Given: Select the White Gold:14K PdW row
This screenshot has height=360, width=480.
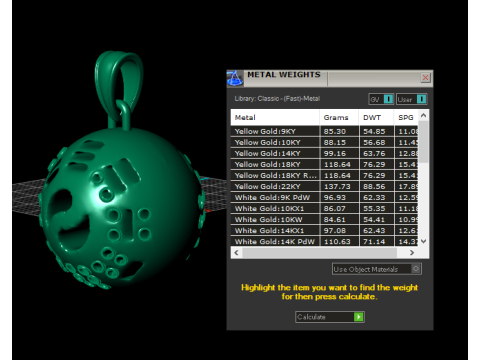Looking at the screenshot, I should pos(324,241).
